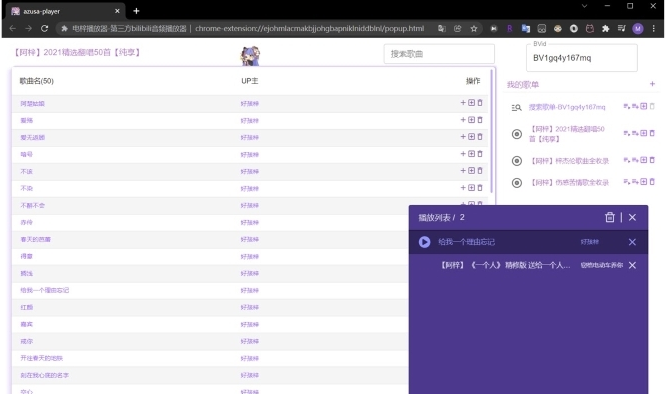The width and height of the screenshot is (666, 394).
Task: Remove 给我一个理由忘记 from the play queue
Action: (x=632, y=242)
